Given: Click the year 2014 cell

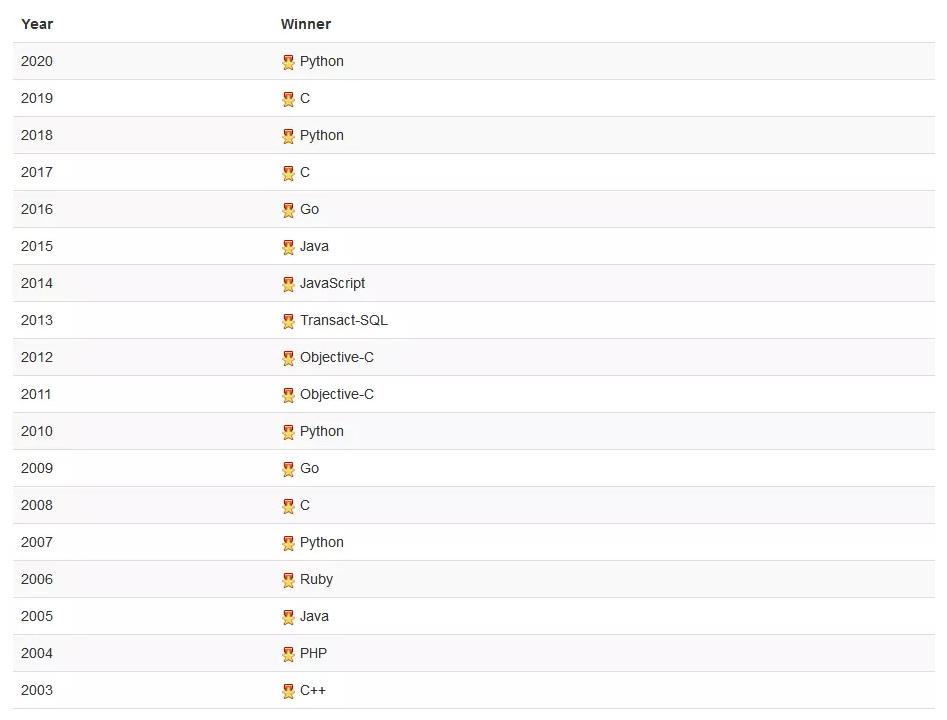Looking at the screenshot, I should [x=37, y=283].
